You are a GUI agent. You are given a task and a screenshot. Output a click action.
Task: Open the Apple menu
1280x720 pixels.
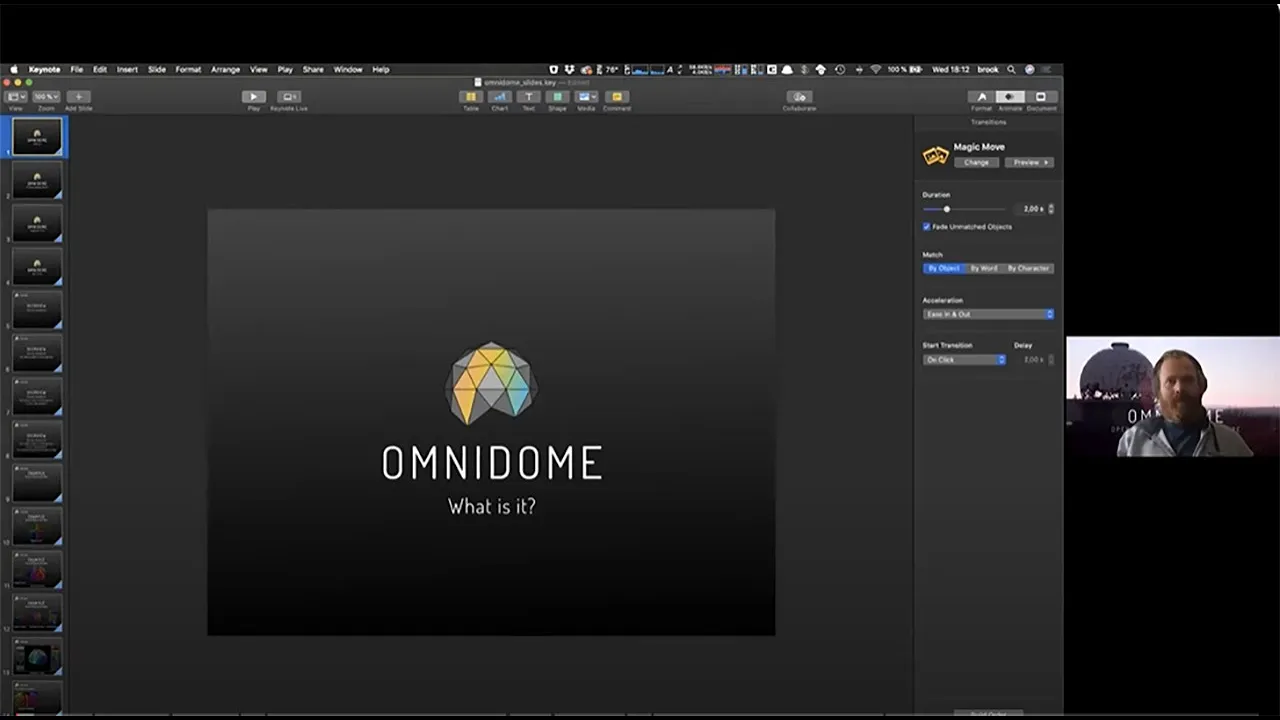click(14, 70)
